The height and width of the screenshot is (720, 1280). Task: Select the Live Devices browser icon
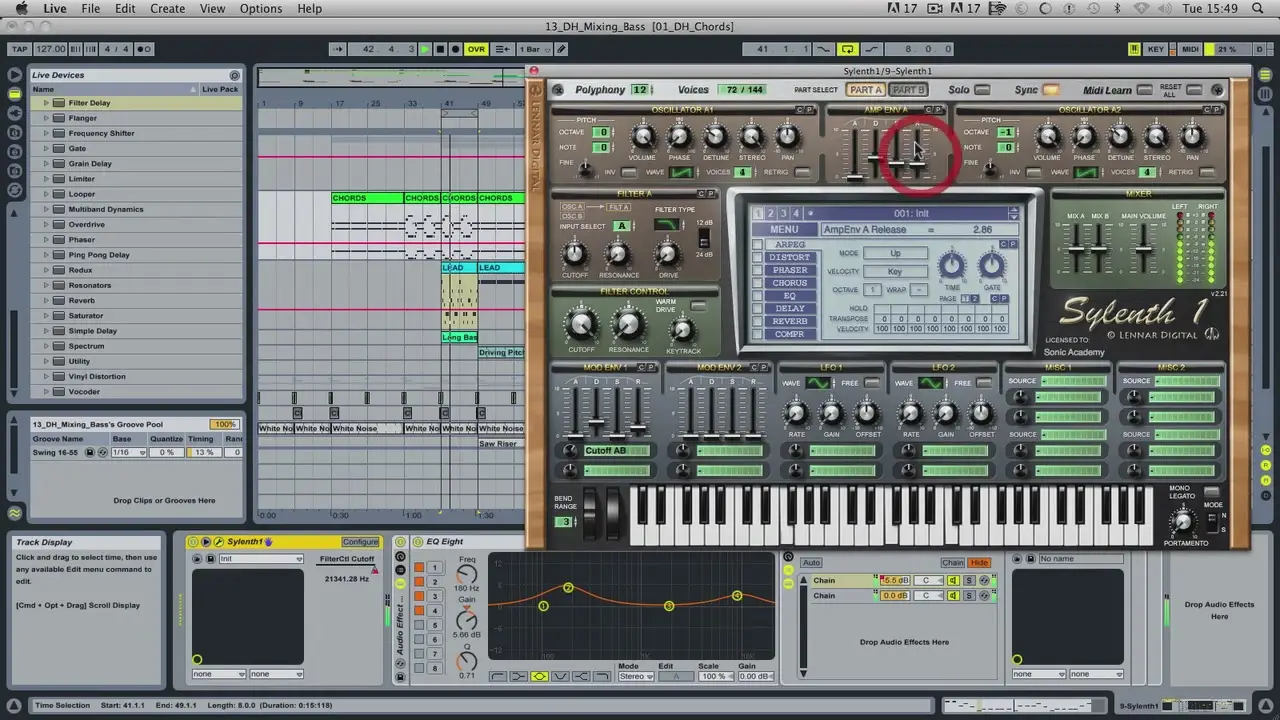point(14,93)
